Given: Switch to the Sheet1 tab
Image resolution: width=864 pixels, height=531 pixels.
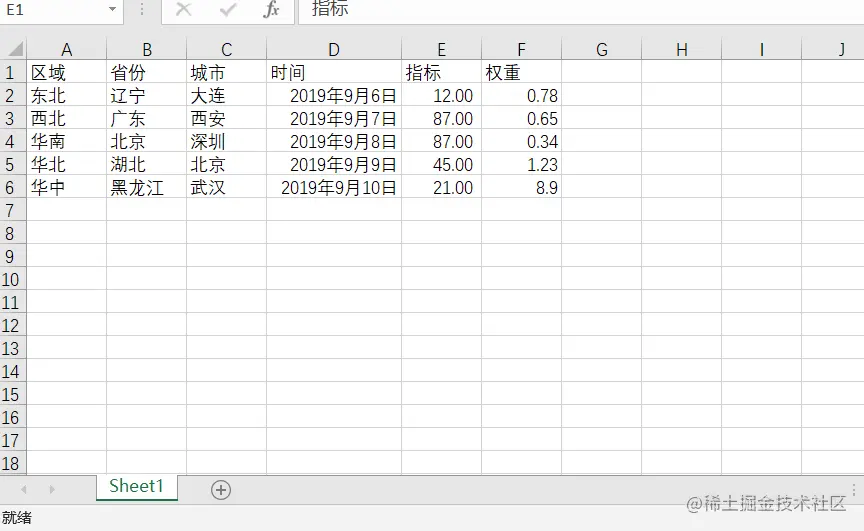Looking at the screenshot, I should (137, 486).
